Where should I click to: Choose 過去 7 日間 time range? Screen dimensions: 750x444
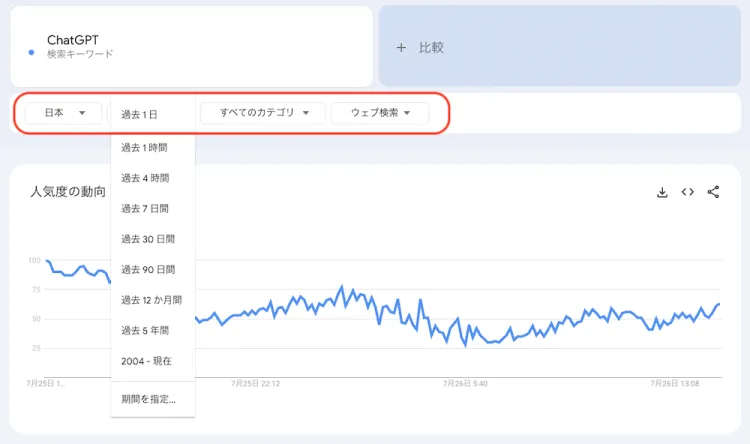tap(153, 209)
